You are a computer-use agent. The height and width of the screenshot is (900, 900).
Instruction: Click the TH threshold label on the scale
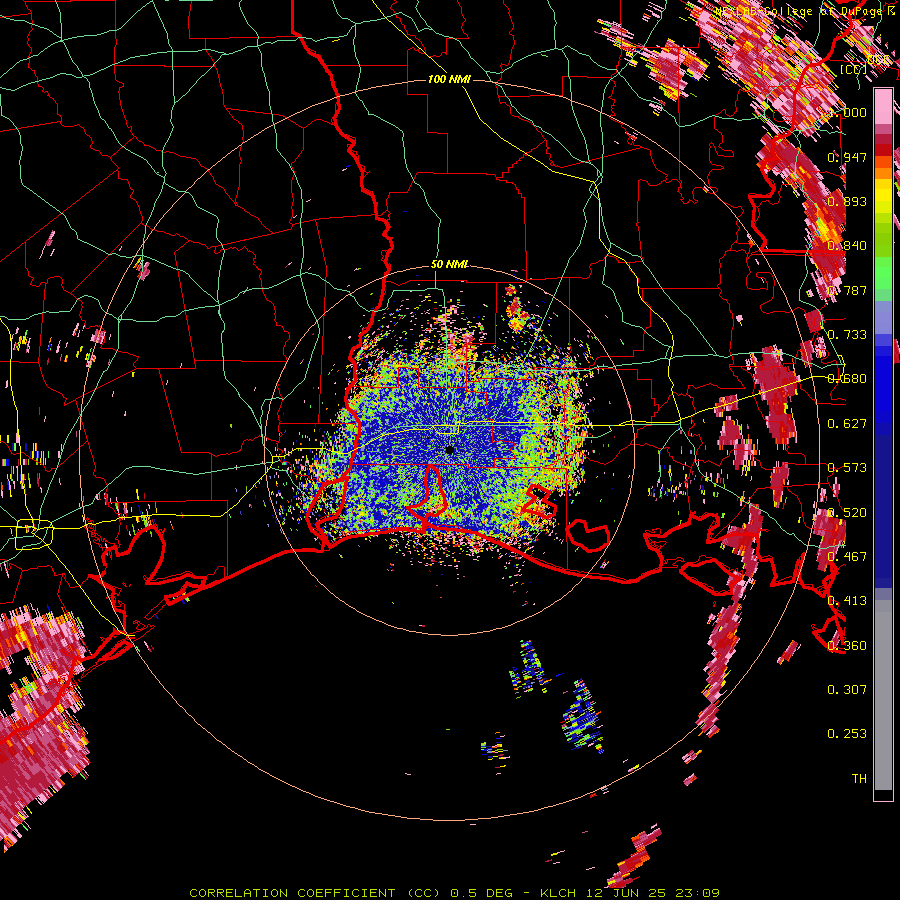click(x=859, y=779)
